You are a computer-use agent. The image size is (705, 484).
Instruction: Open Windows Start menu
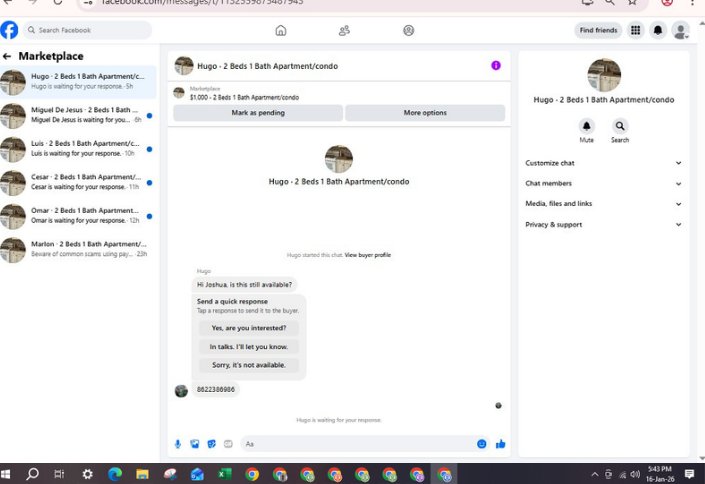tap(6, 474)
